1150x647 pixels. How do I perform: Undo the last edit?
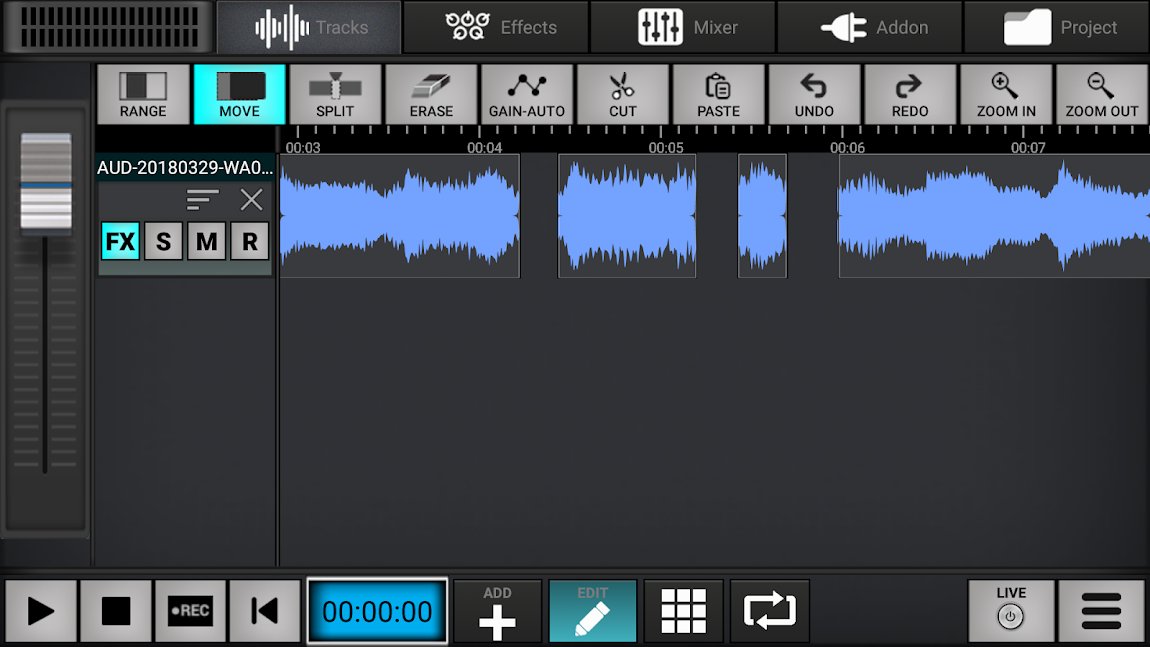814,93
